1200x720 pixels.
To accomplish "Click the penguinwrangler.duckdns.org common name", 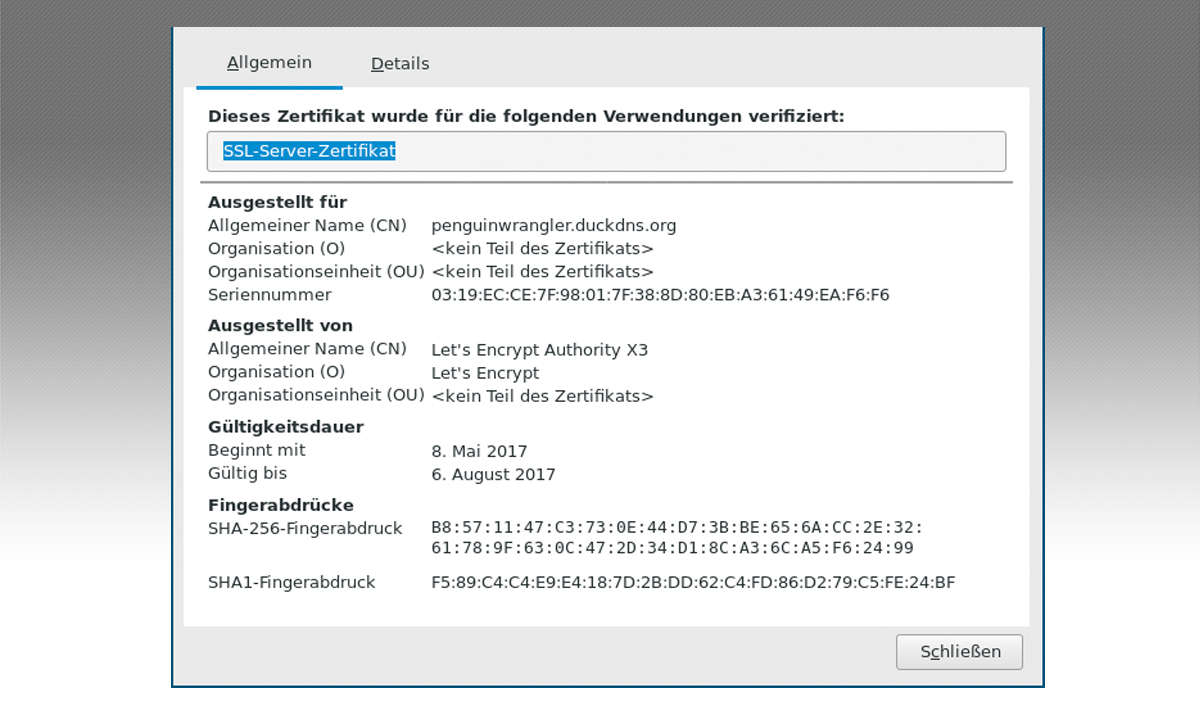I will (554, 226).
